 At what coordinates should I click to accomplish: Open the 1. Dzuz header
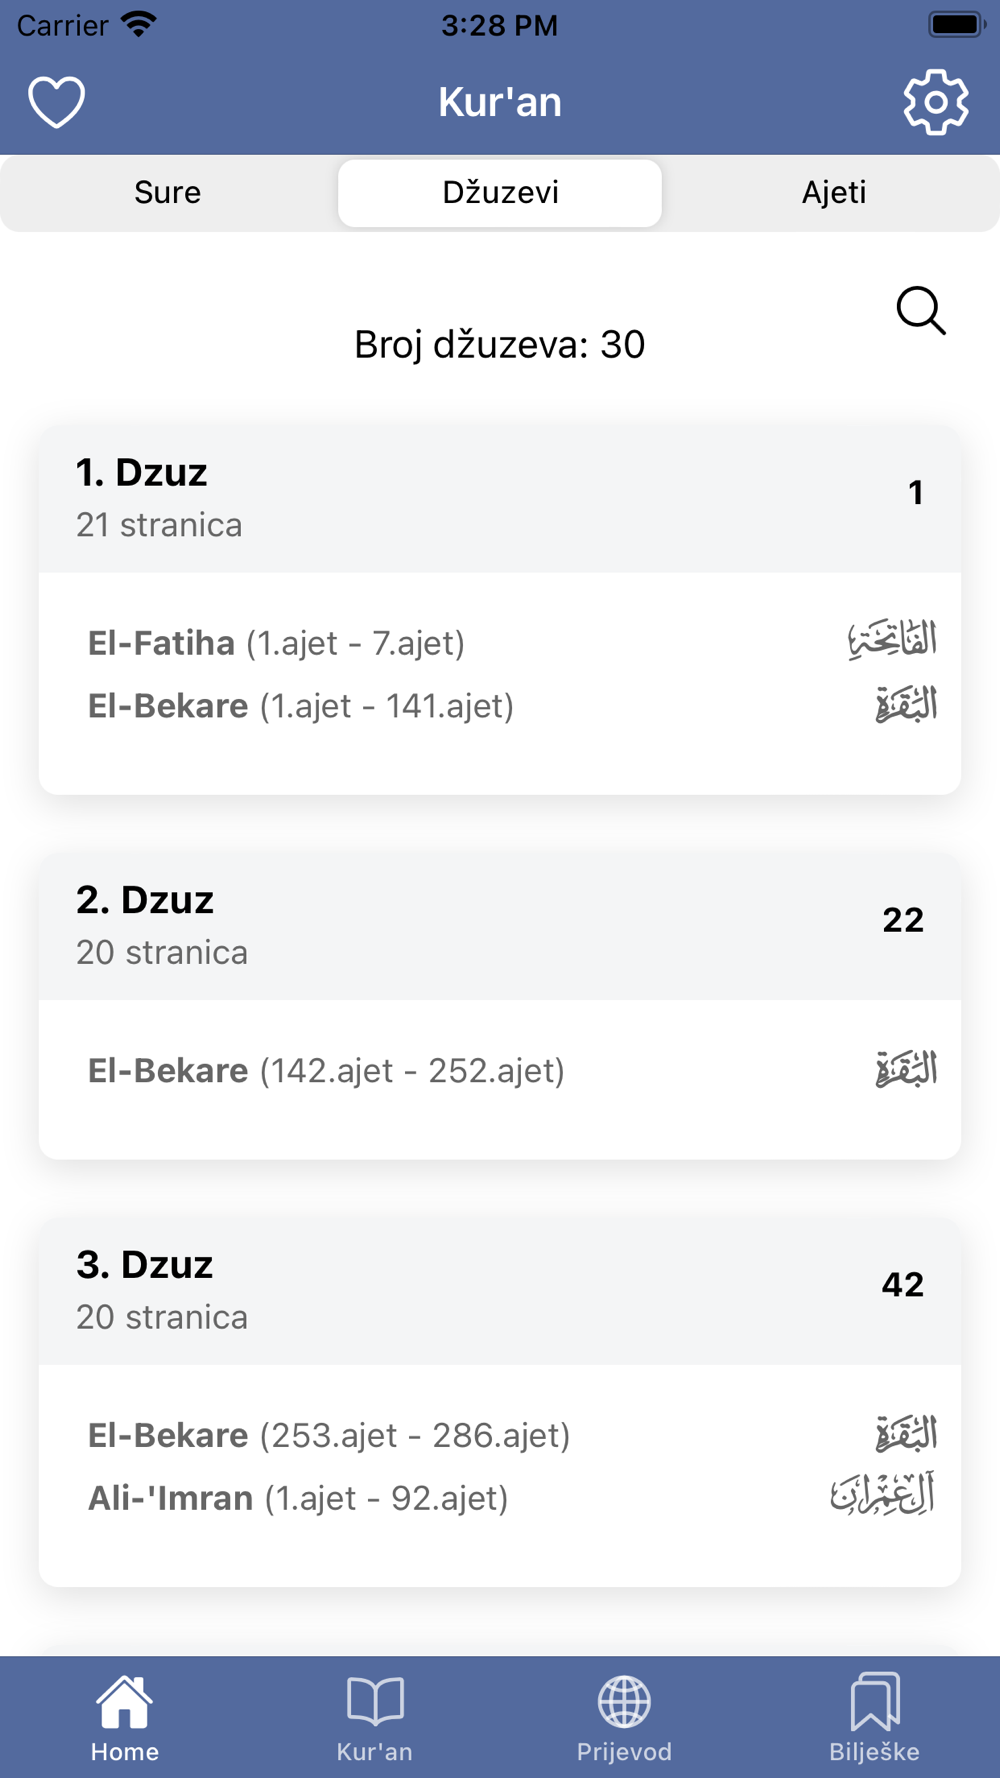[x=500, y=499]
